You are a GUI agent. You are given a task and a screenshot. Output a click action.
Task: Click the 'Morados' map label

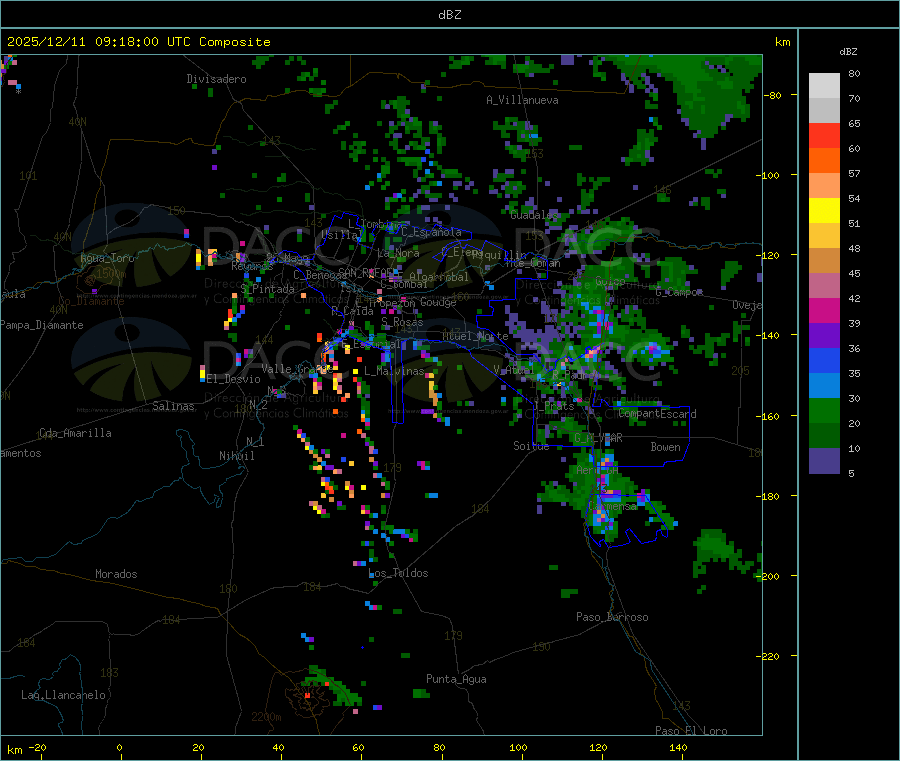click(x=116, y=574)
